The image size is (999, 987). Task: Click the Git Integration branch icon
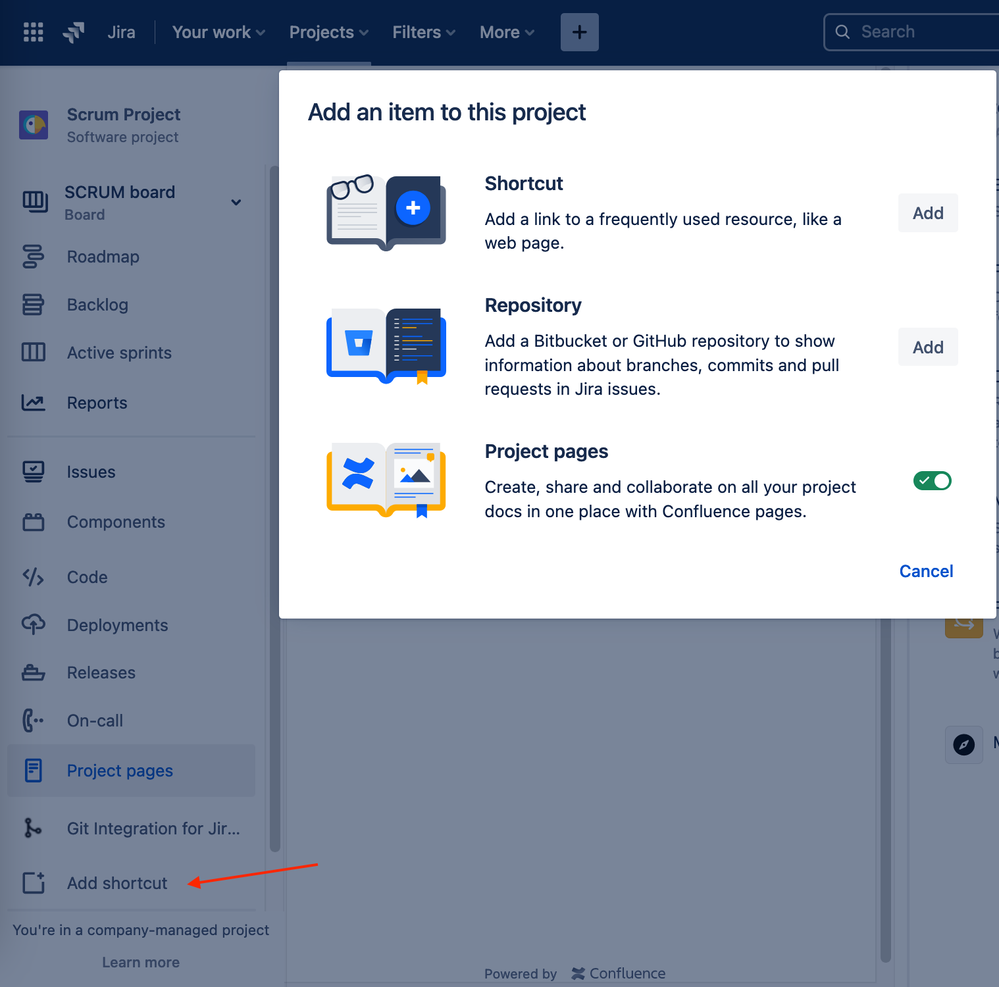32,828
